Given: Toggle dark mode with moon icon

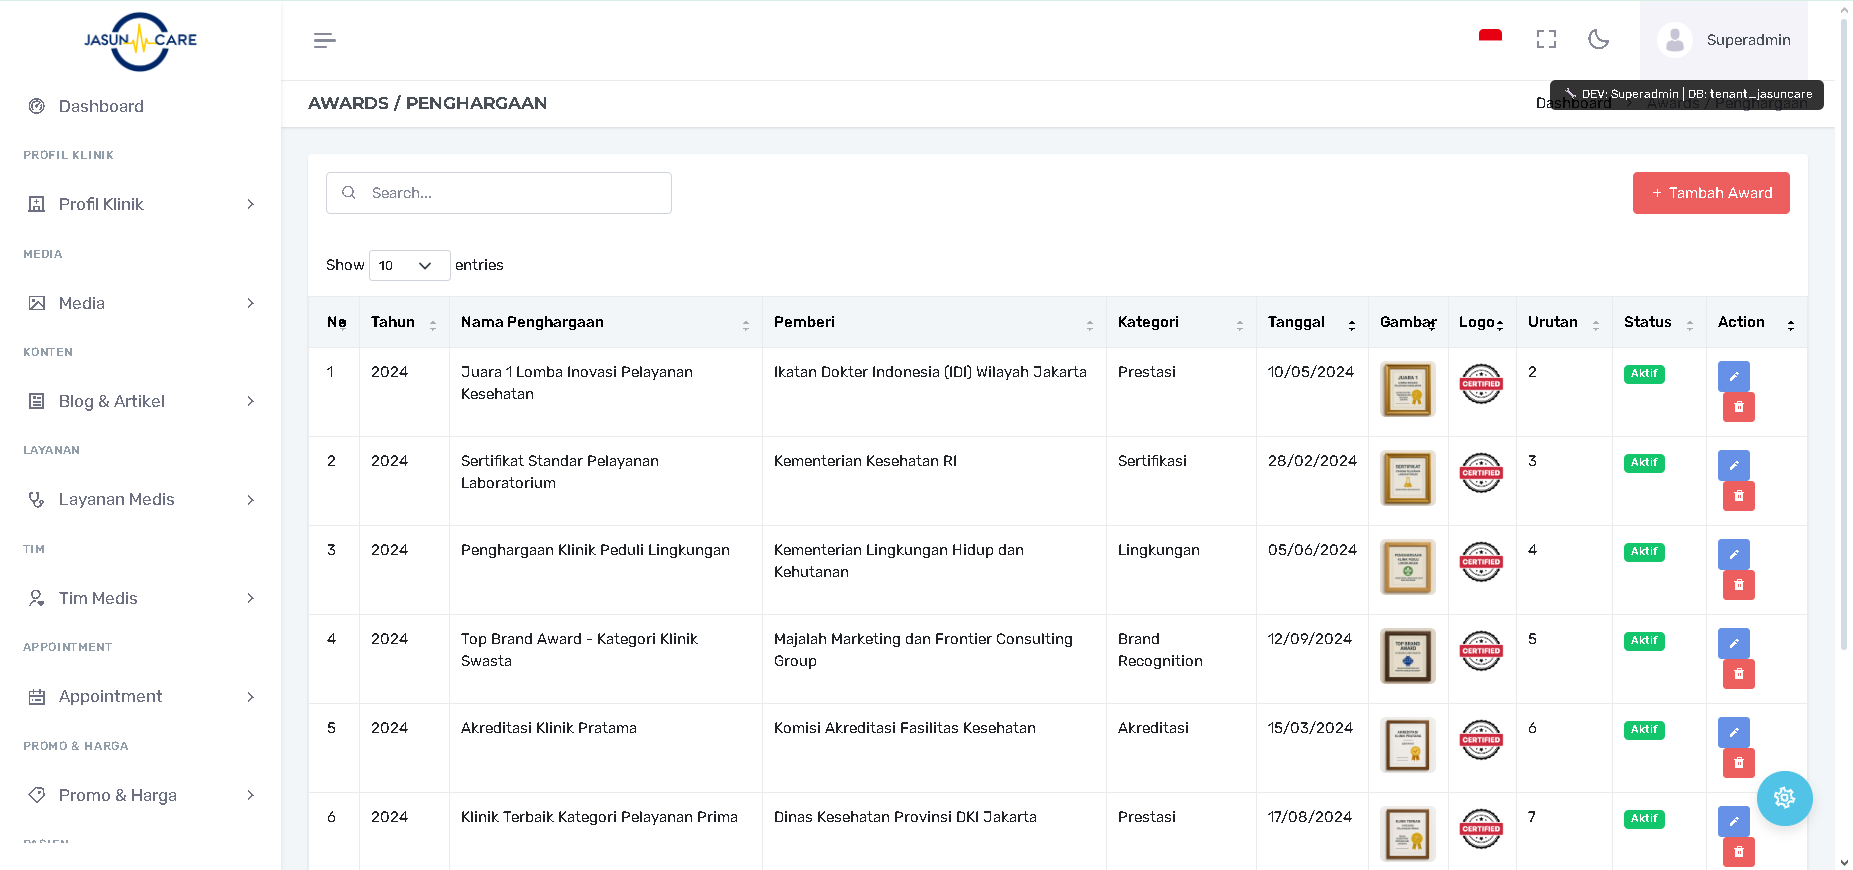Looking at the screenshot, I should click(1598, 39).
